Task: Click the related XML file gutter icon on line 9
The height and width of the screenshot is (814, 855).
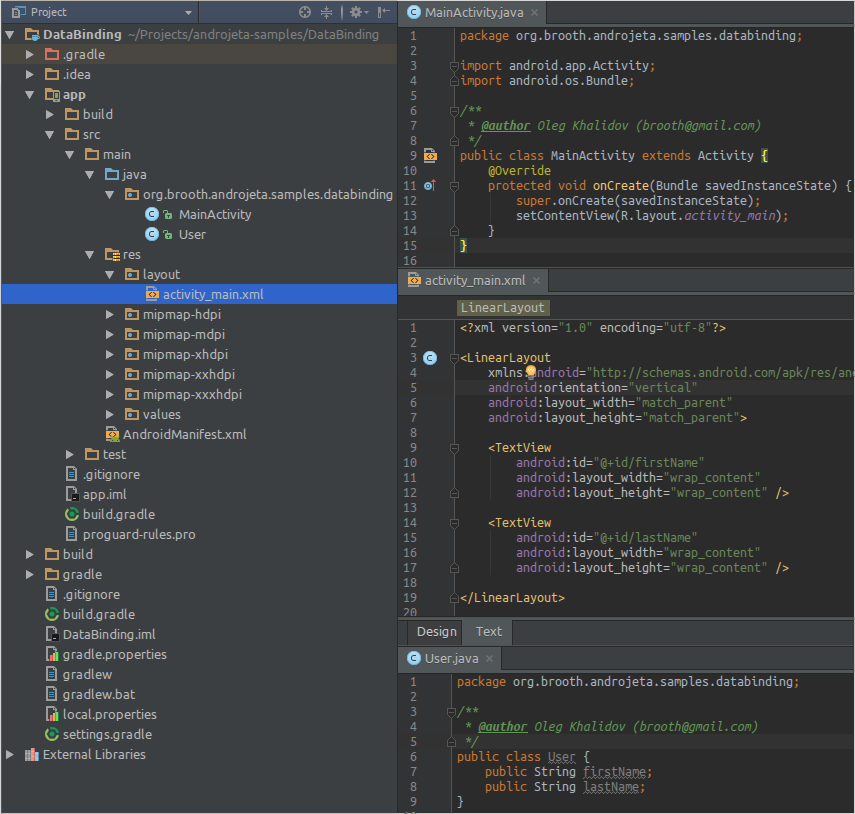Action: tap(430, 156)
